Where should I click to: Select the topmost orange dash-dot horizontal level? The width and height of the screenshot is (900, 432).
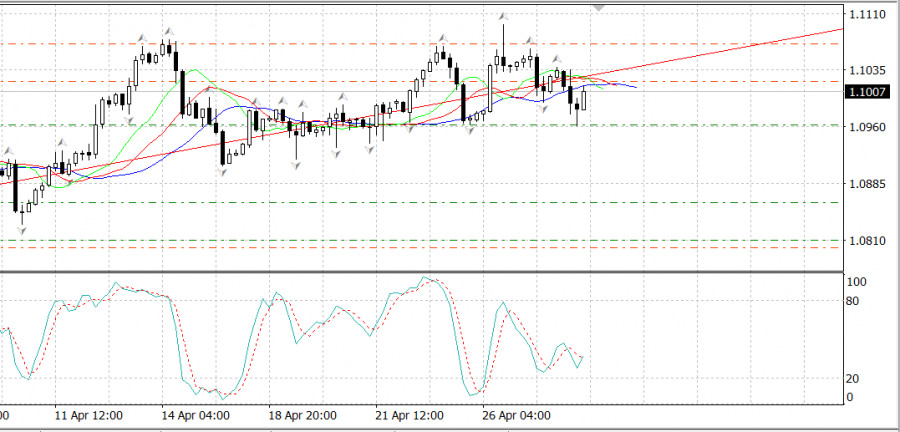[700, 44]
